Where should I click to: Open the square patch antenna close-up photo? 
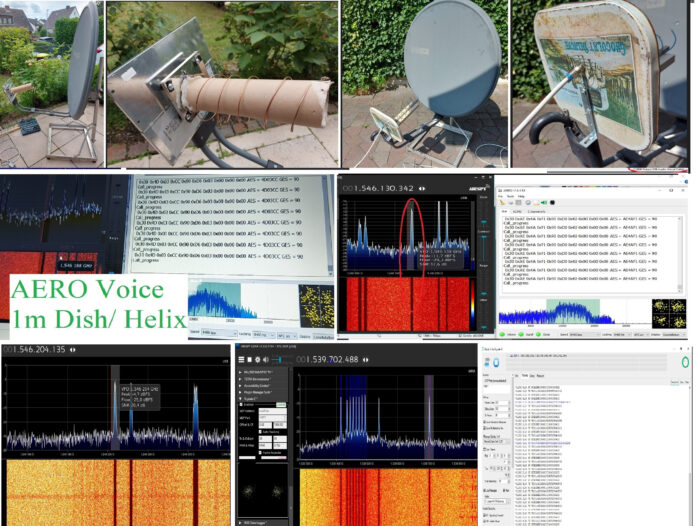(x=600, y=85)
